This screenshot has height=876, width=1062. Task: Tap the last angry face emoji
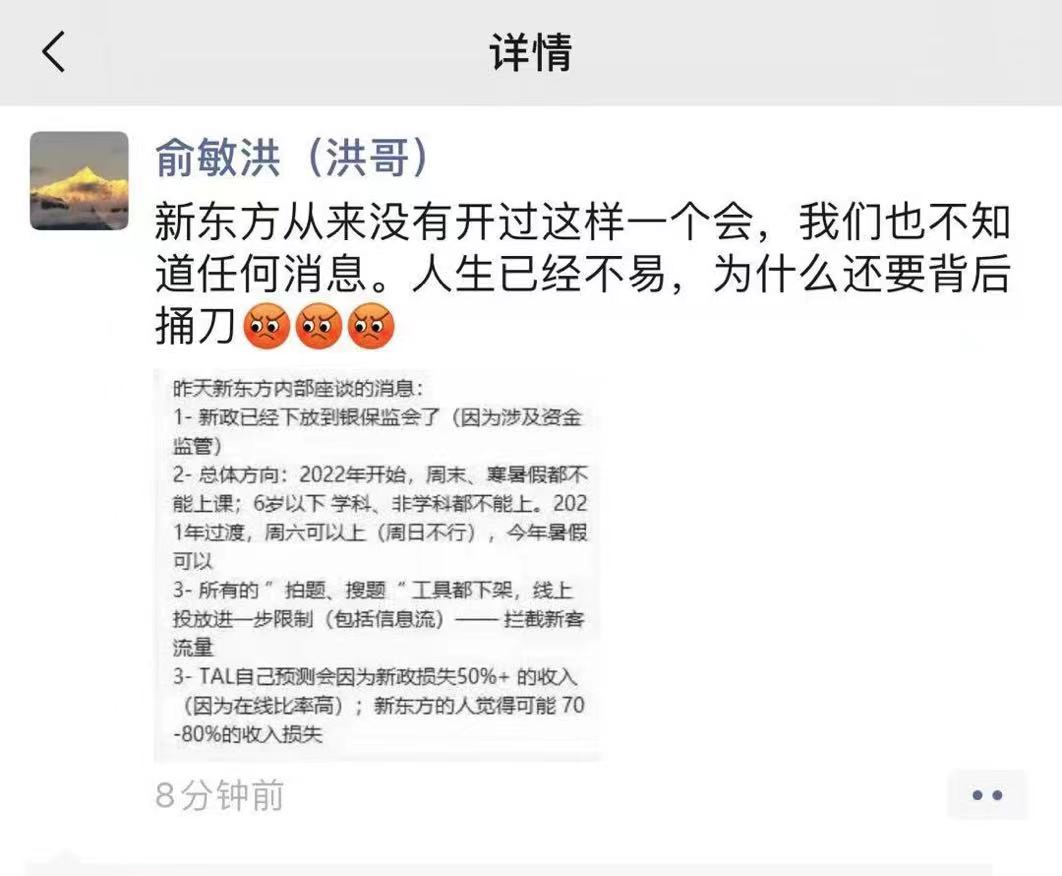371,327
